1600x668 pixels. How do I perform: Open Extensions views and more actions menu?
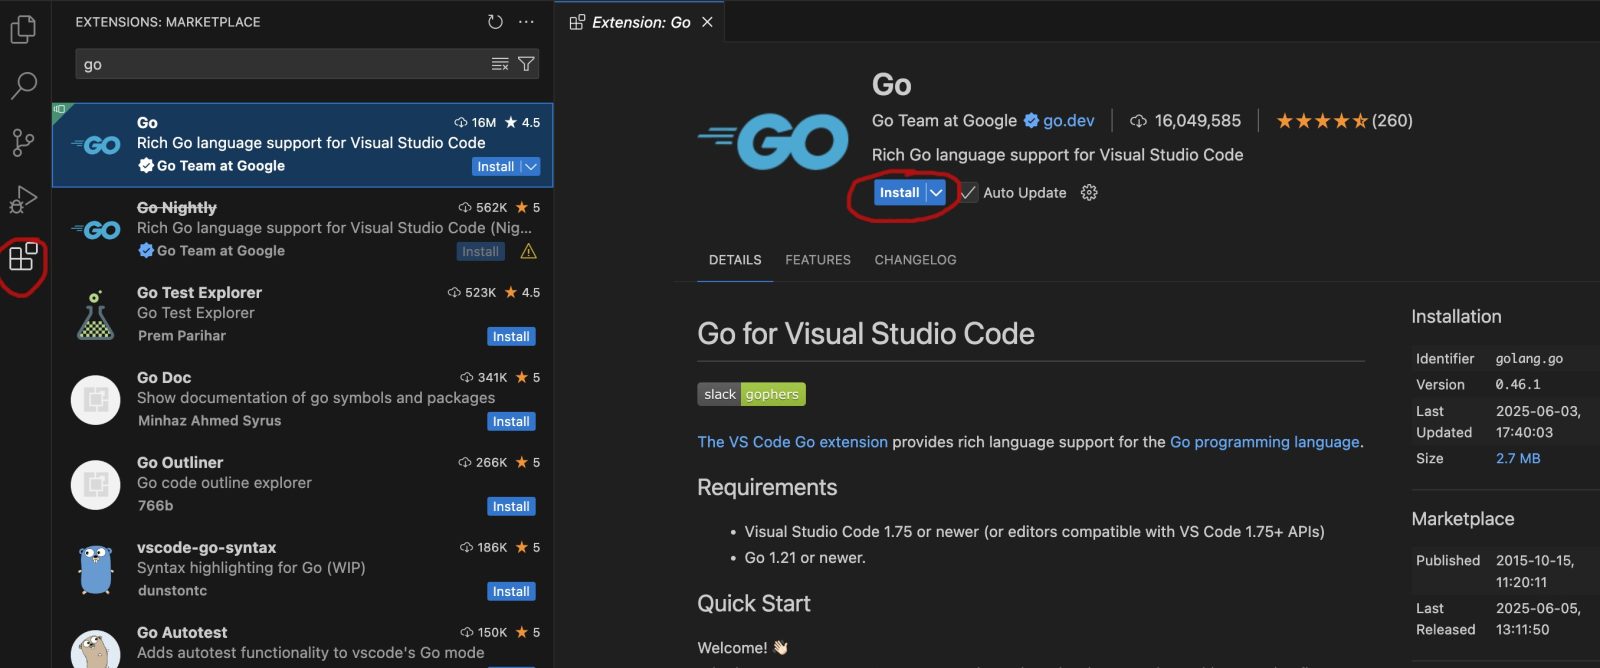(x=526, y=21)
